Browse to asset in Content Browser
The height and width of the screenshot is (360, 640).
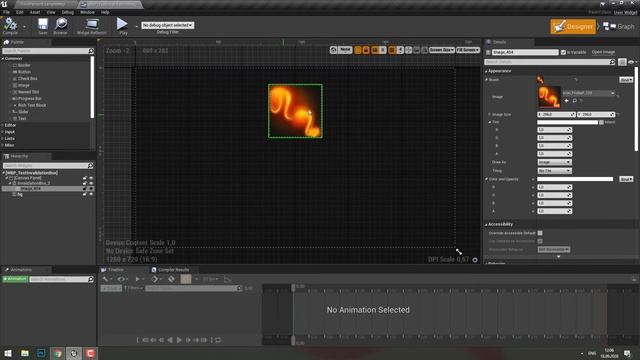[x=60, y=25]
